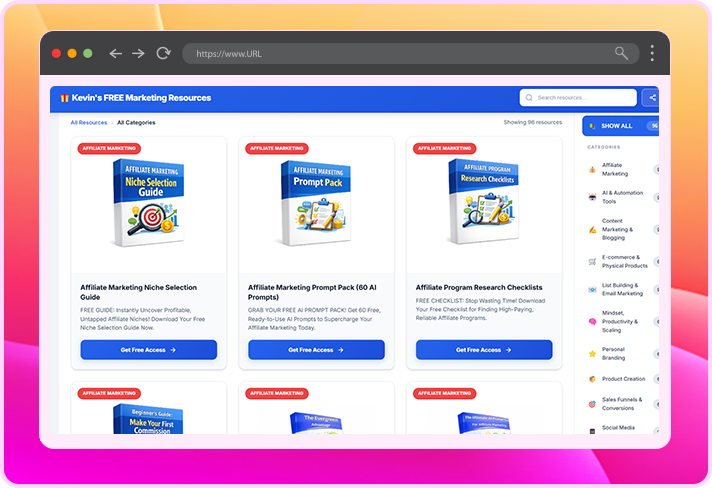The height and width of the screenshot is (488, 712).
Task: Click the browser forward arrow
Action: (x=139, y=53)
